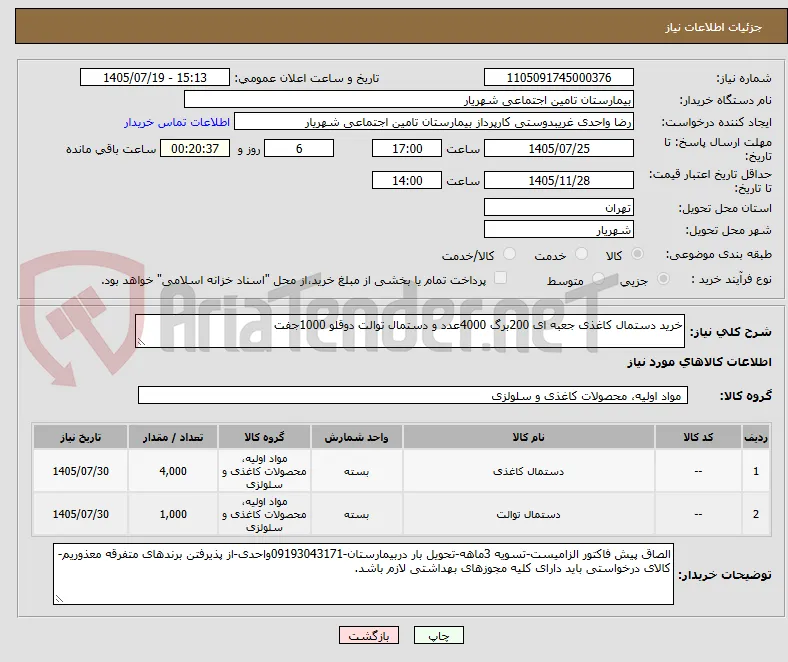Click the دستمال توالت item name cell
Image resolution: width=788 pixels, height=662 pixels.
(528, 514)
